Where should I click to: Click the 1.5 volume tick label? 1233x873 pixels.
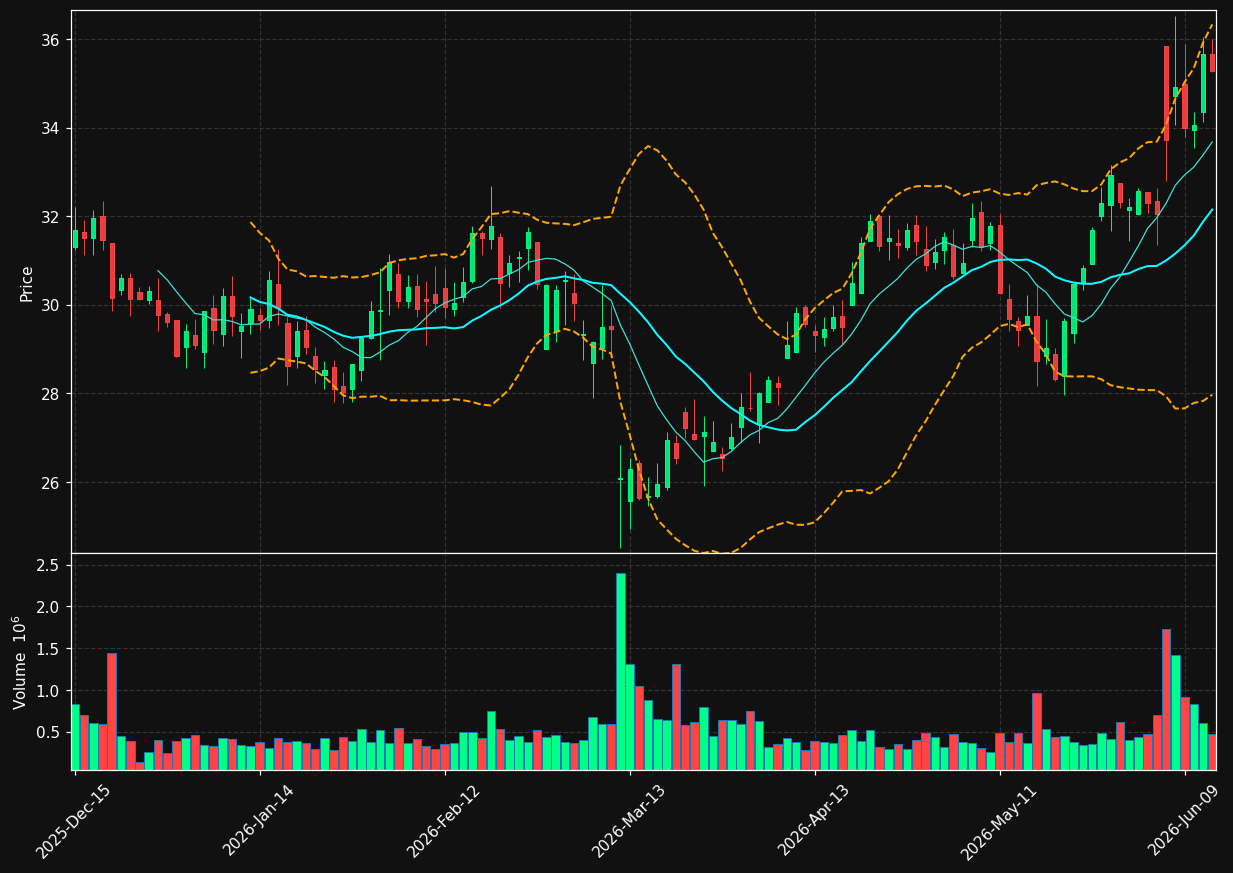point(48,649)
